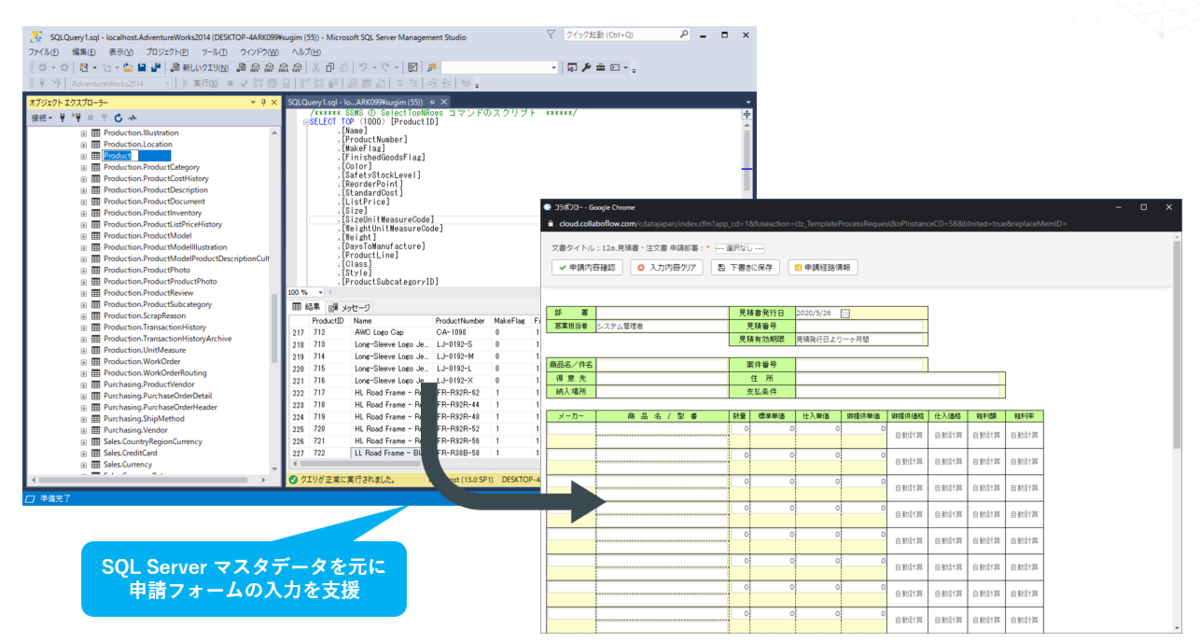1200x642 pixels.
Task: Open the 申請部署 '--- 選択なし ---' dropdown
Action: coord(741,247)
